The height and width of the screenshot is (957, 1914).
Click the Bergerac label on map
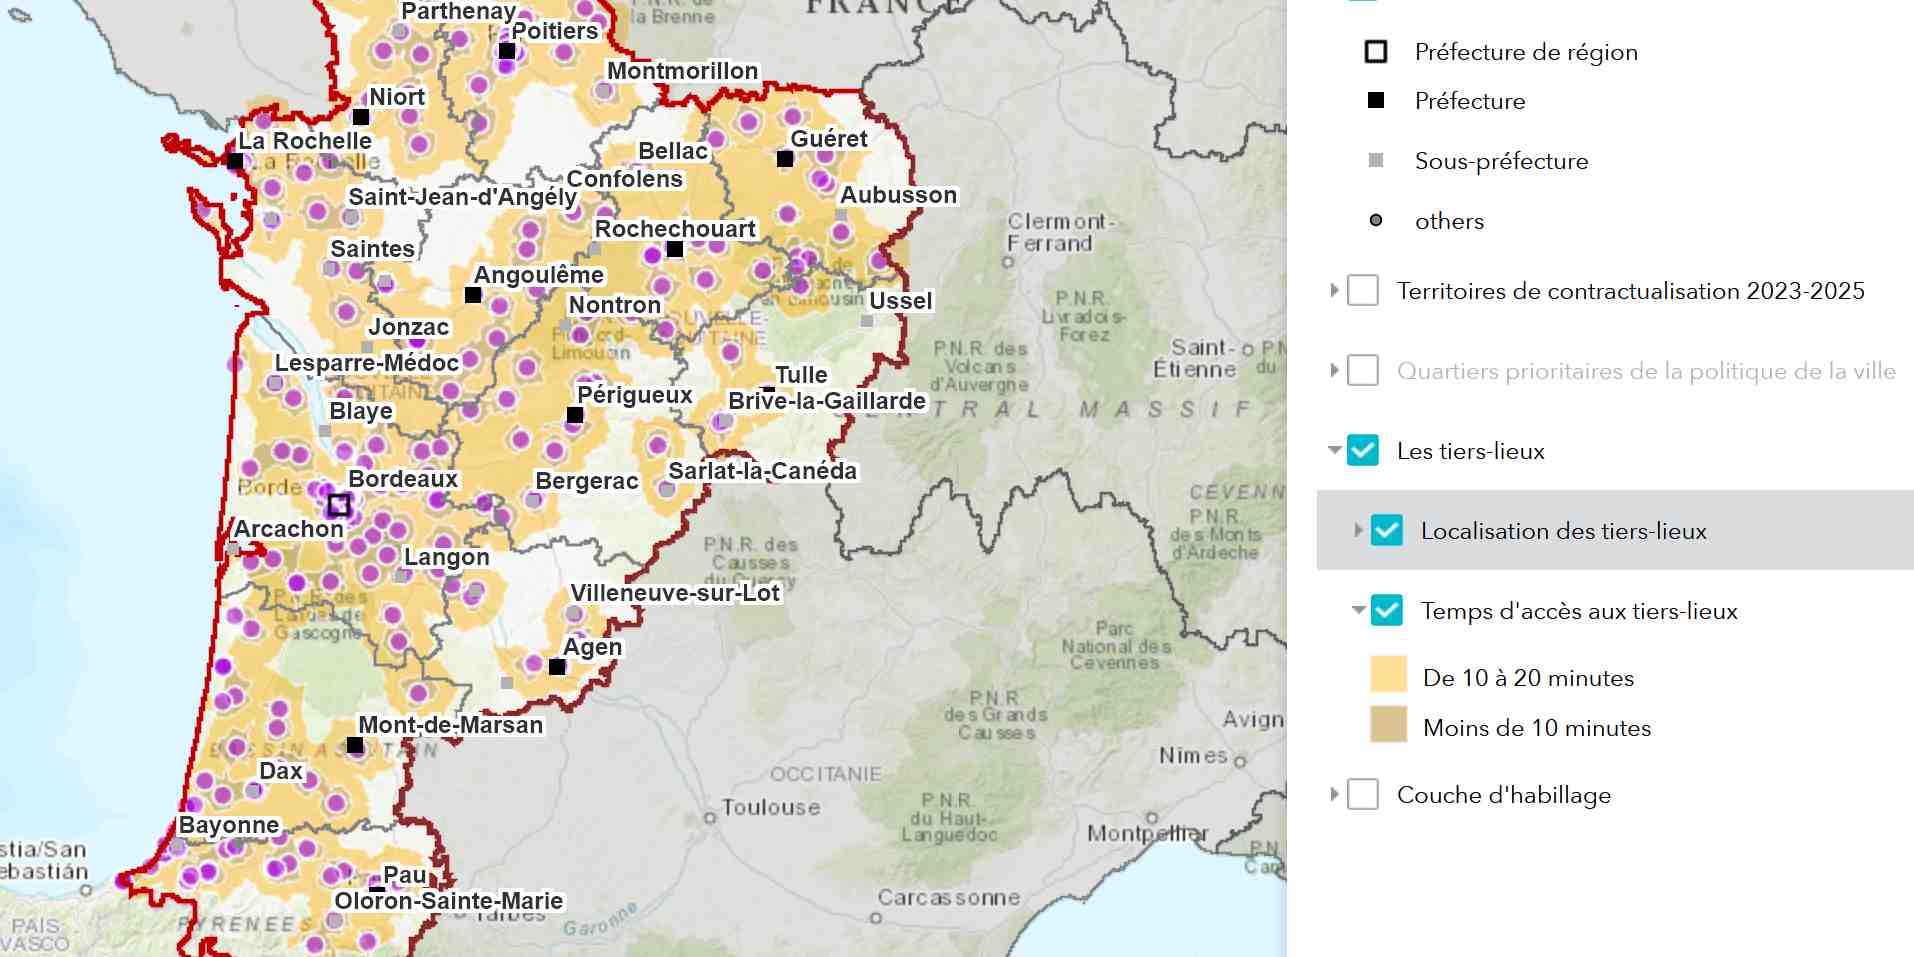pos(587,481)
